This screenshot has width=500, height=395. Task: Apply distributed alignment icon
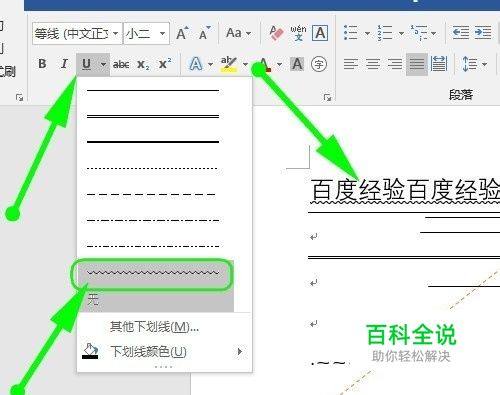coord(439,64)
